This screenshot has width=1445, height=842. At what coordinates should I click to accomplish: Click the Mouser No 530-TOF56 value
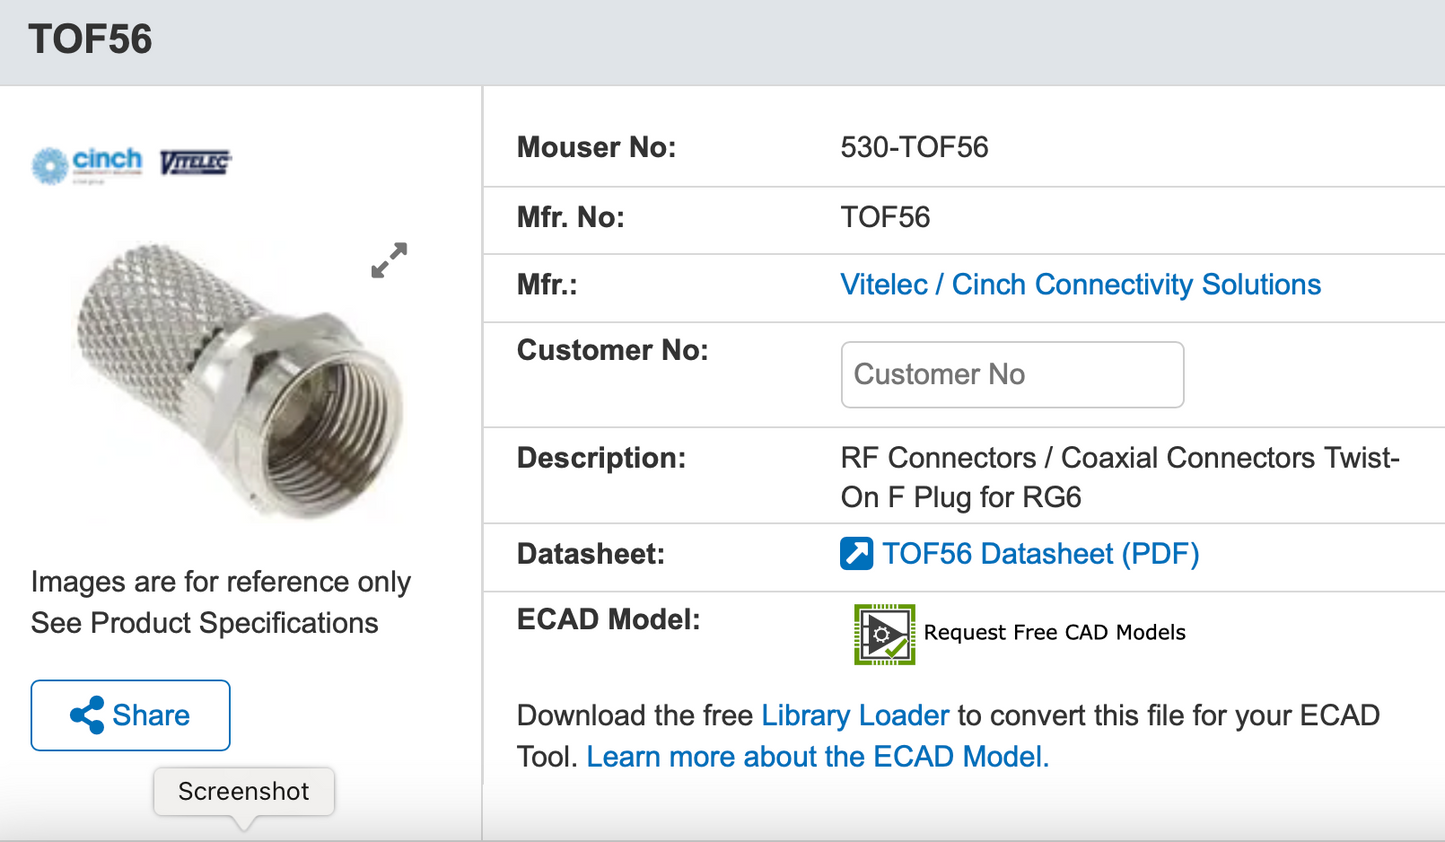913,147
